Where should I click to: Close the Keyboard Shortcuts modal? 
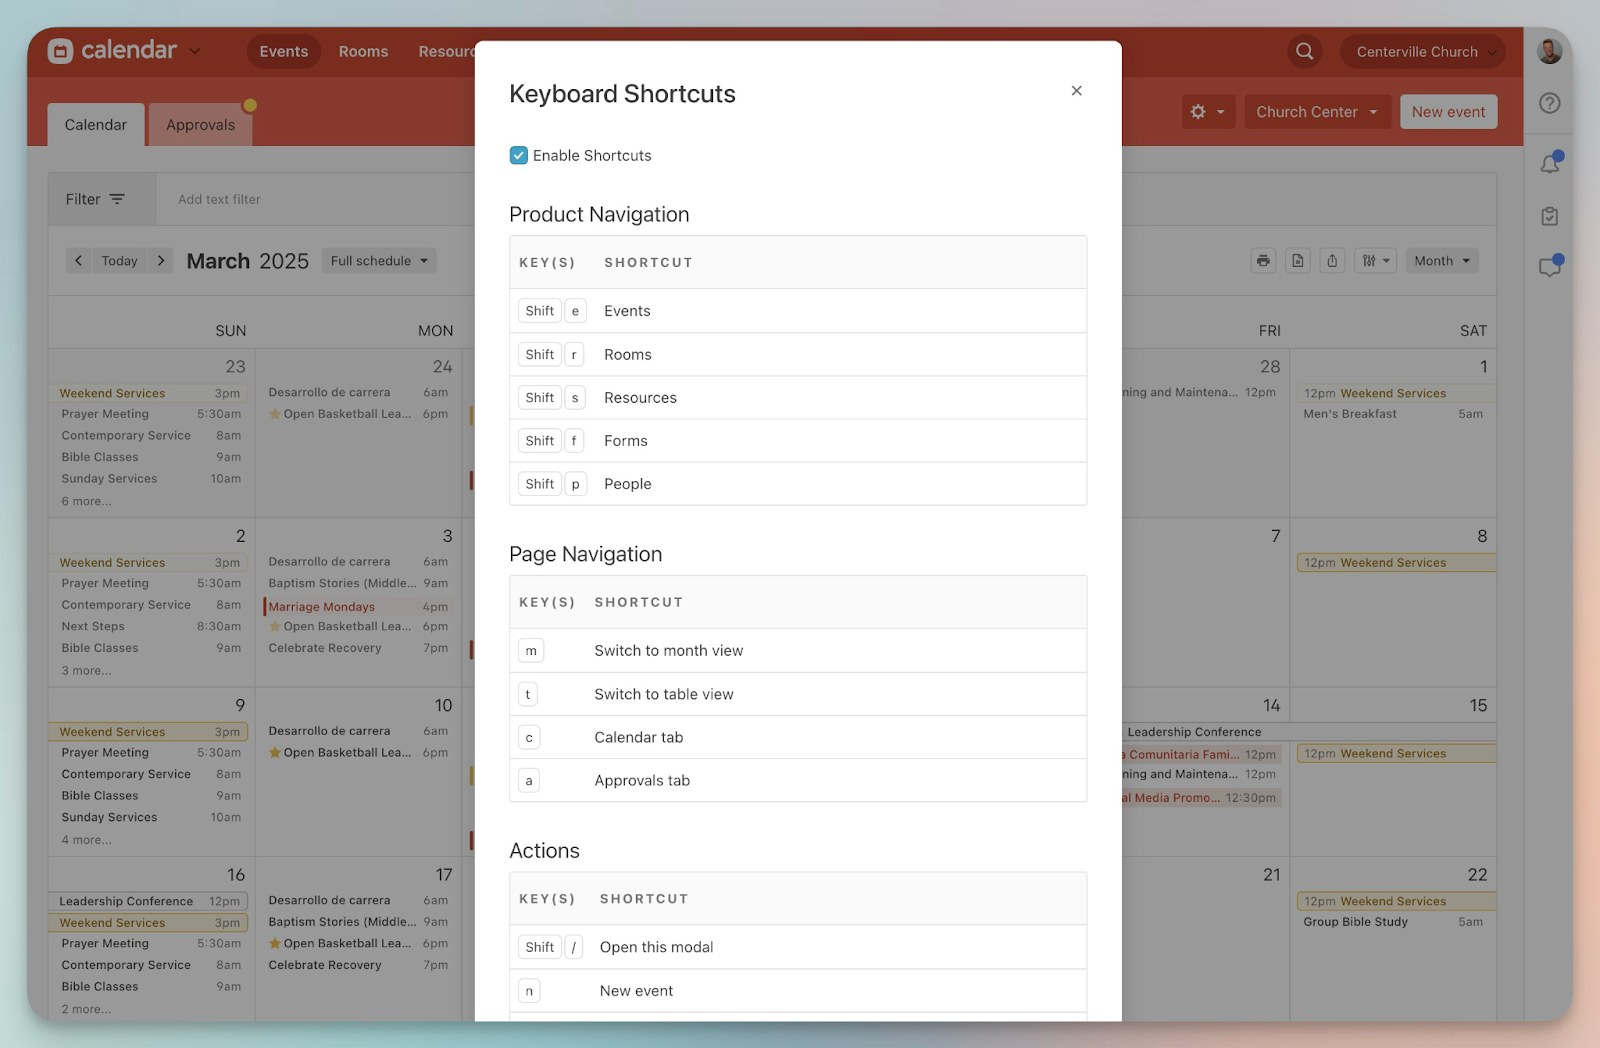[x=1076, y=91]
